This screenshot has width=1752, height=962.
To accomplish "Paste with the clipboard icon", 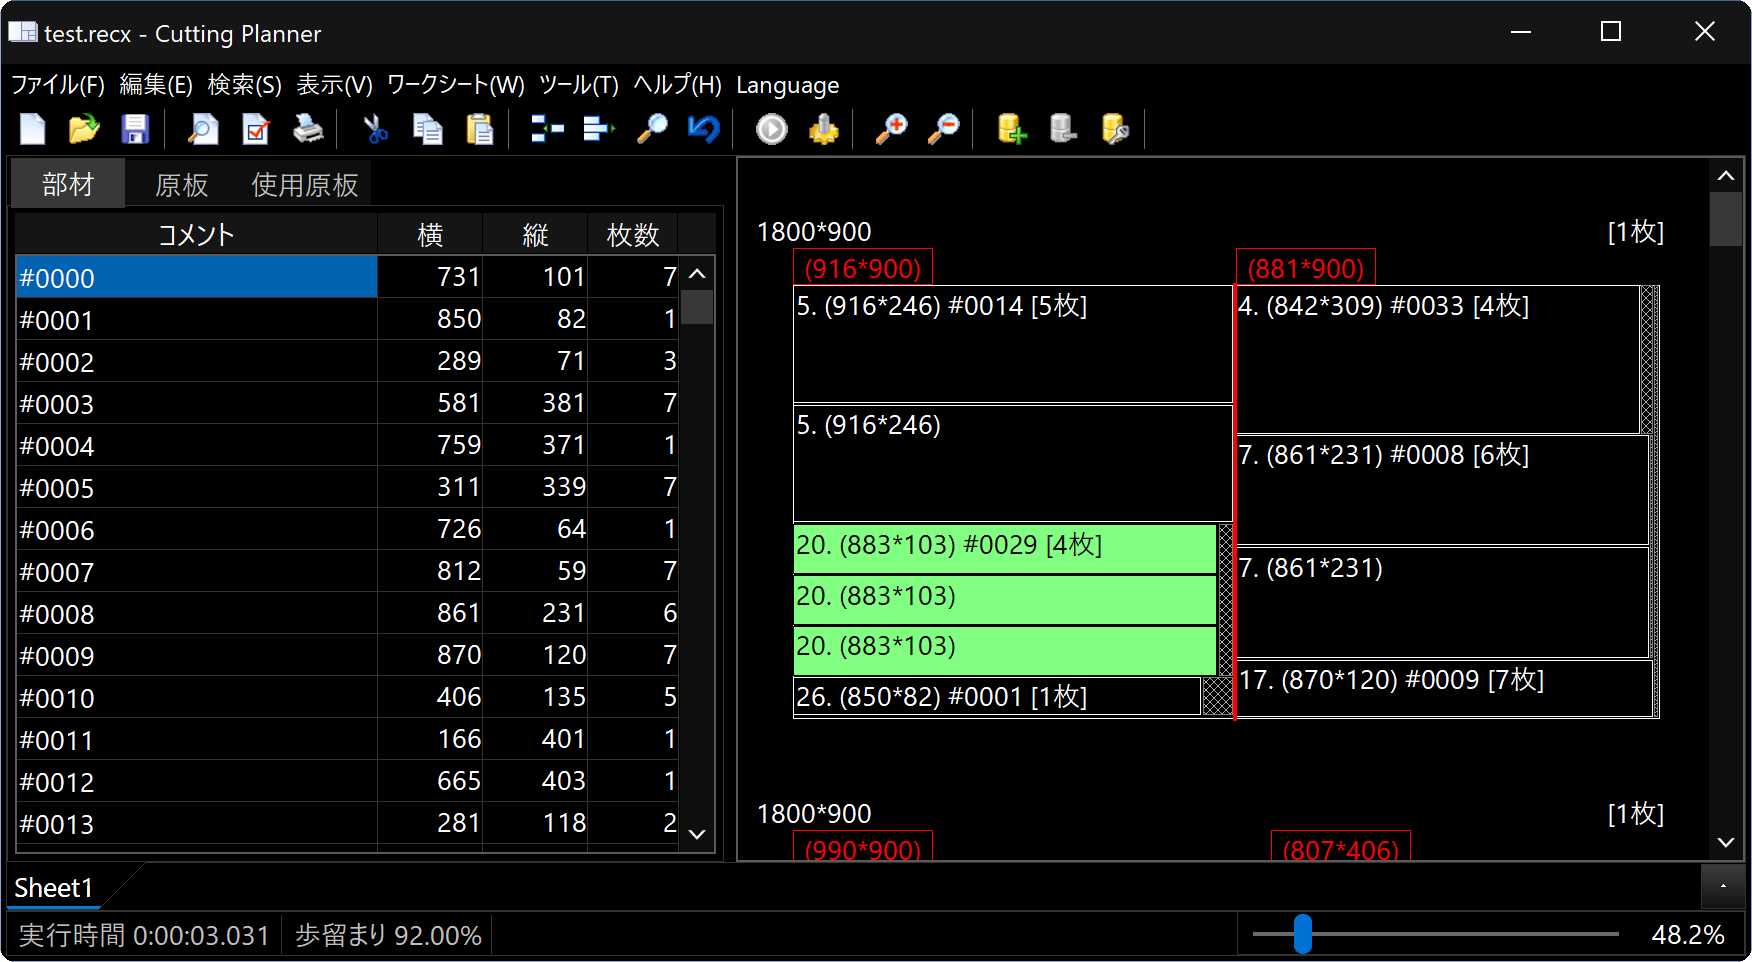I will (x=480, y=129).
